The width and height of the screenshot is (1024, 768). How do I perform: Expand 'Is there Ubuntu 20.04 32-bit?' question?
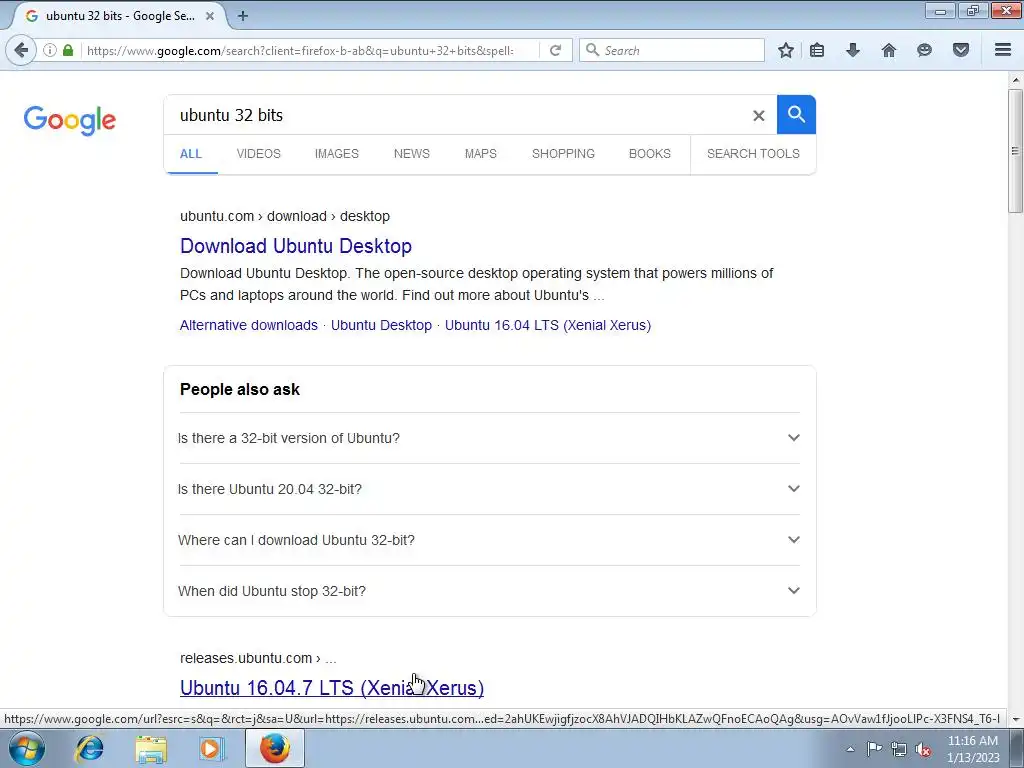coord(489,489)
